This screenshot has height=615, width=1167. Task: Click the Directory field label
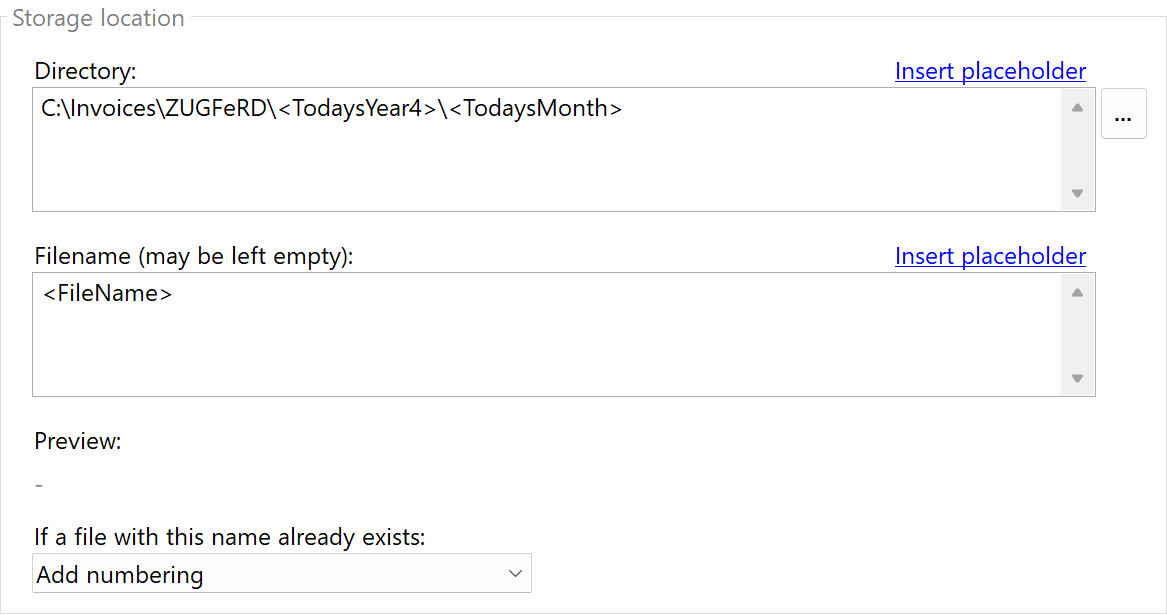coord(85,71)
